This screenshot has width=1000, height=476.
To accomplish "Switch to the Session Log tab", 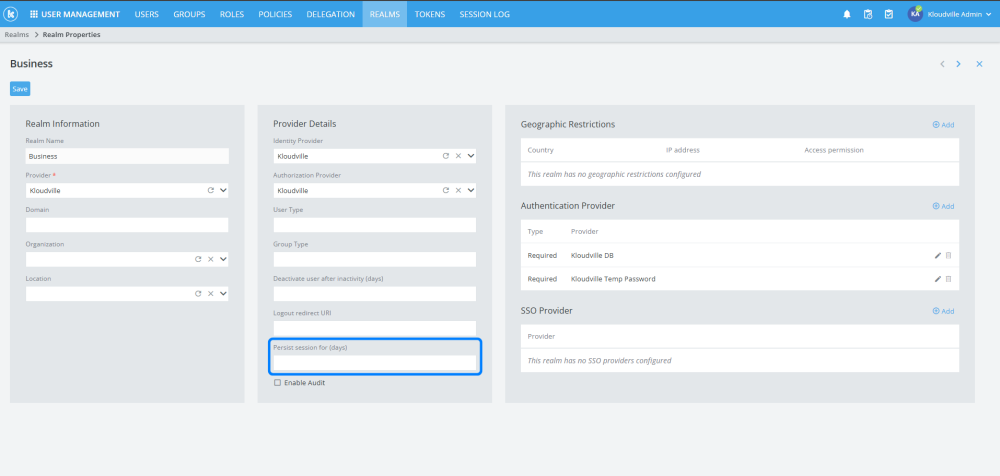I will 485,14.
